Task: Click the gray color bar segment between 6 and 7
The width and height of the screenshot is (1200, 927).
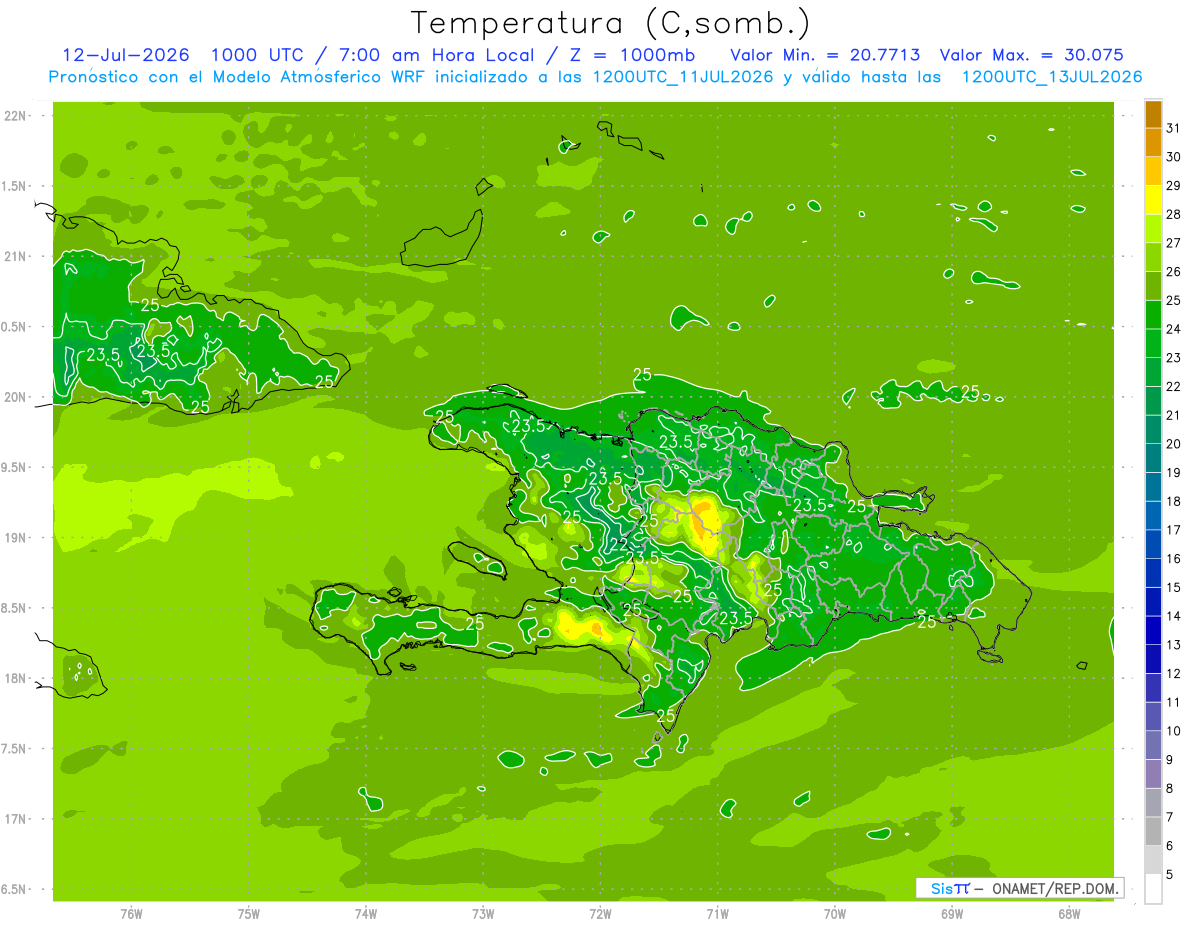Action: (x=1153, y=831)
